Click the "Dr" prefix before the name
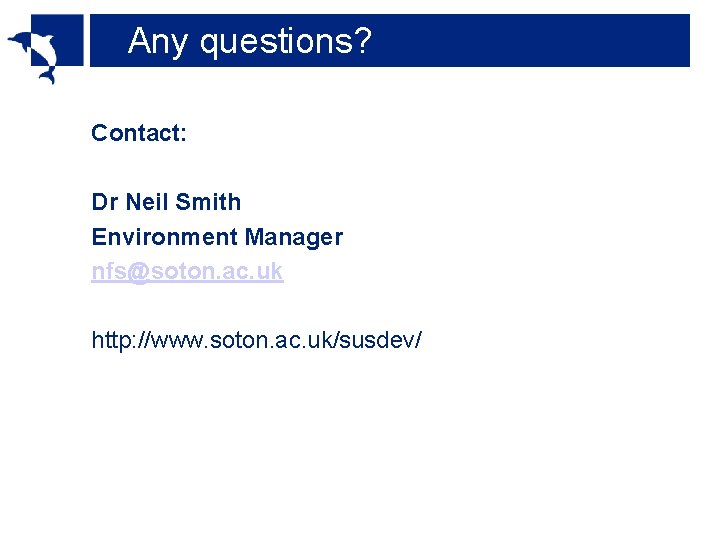The image size is (720, 540). coord(105,202)
